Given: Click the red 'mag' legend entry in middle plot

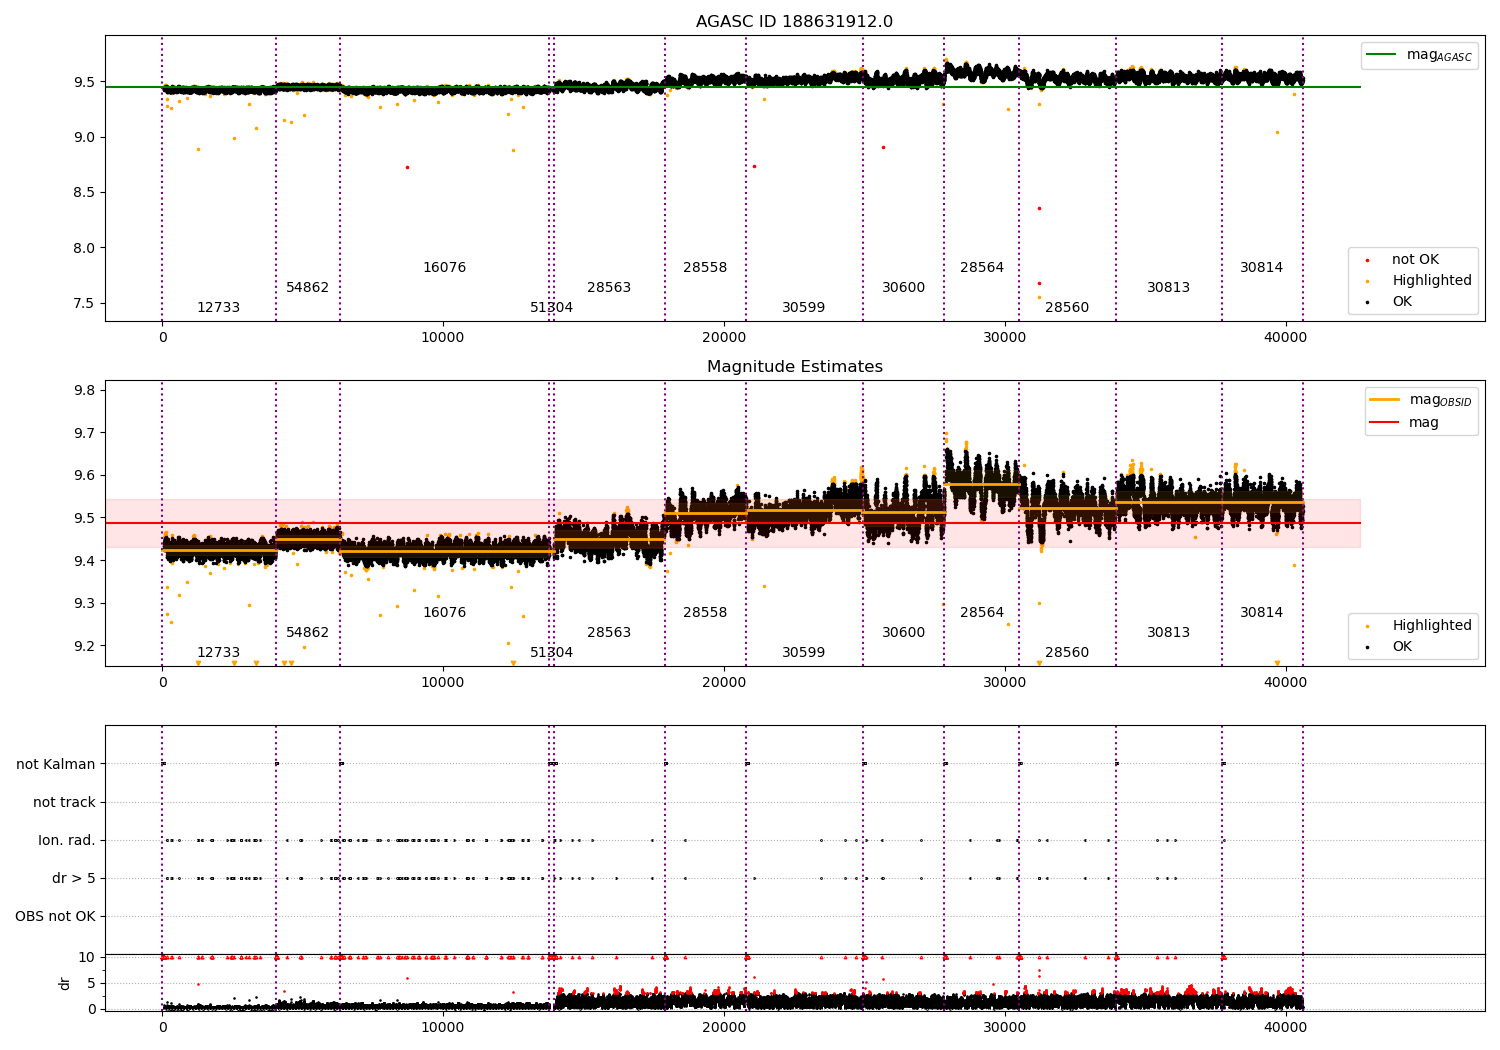Looking at the screenshot, I should click(x=1404, y=423).
